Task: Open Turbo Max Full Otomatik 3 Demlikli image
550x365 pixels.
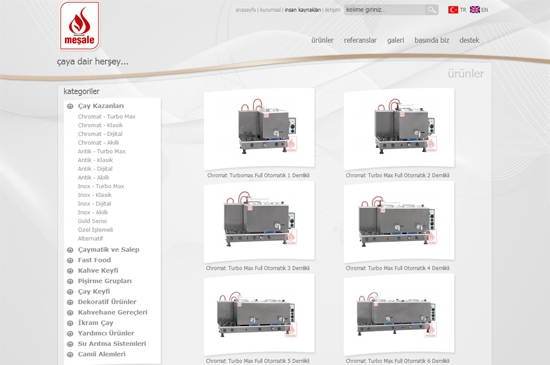Action: [259, 222]
